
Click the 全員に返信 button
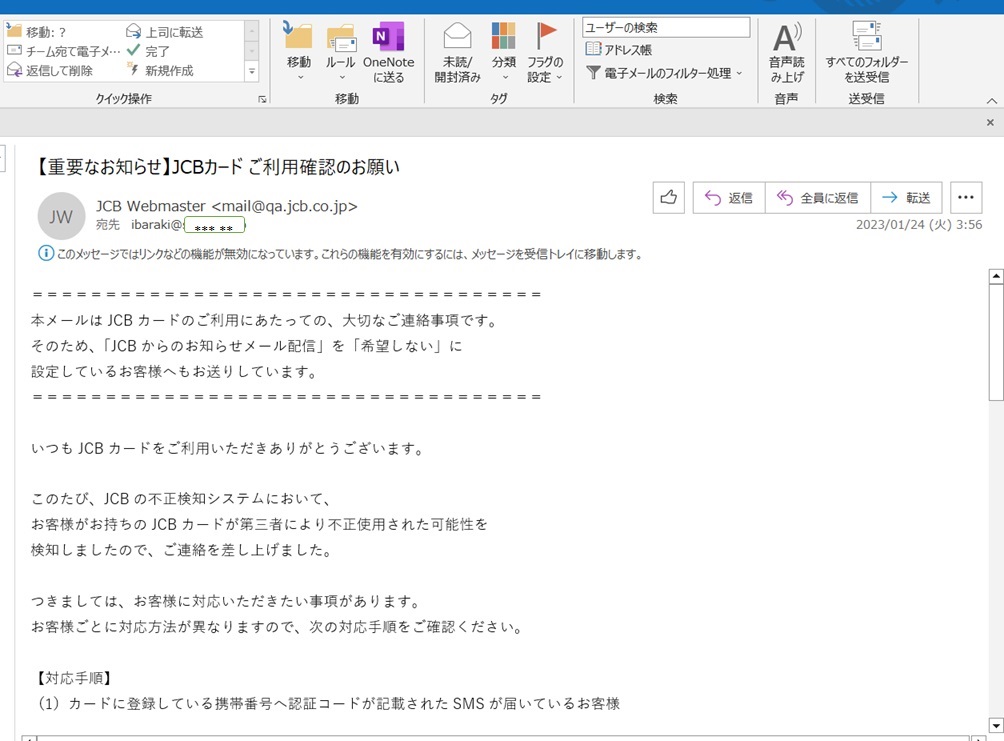pos(817,198)
